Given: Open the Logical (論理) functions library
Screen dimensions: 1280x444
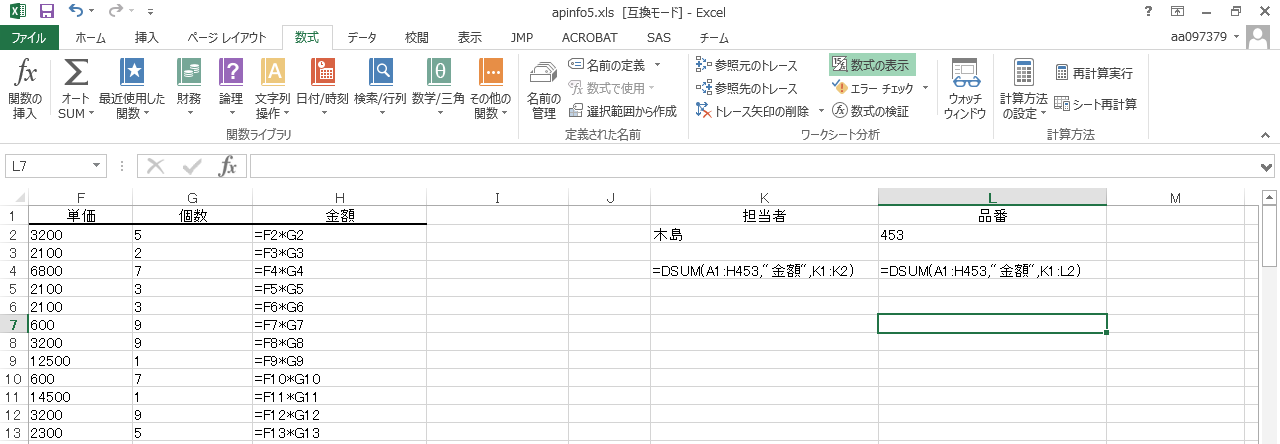Looking at the screenshot, I should click(231, 88).
